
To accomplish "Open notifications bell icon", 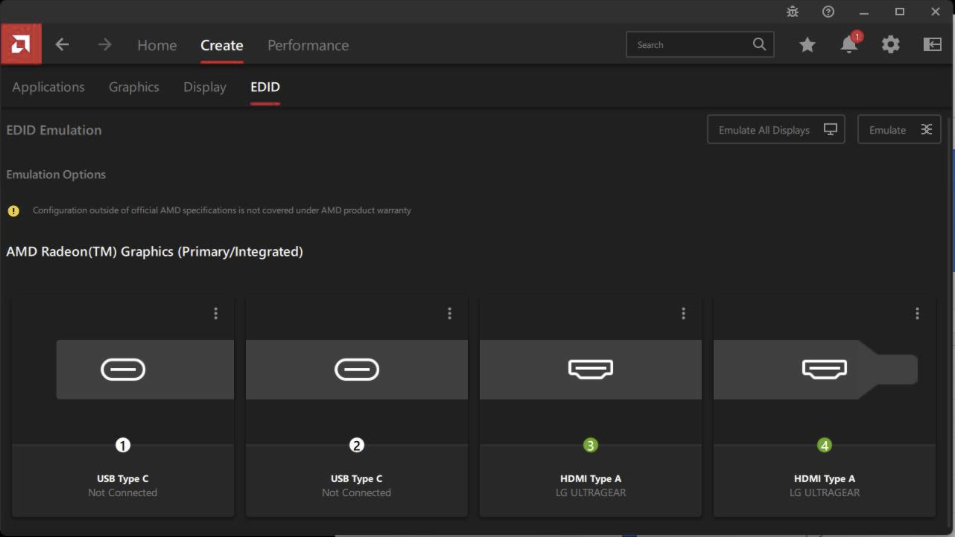I will (x=849, y=44).
